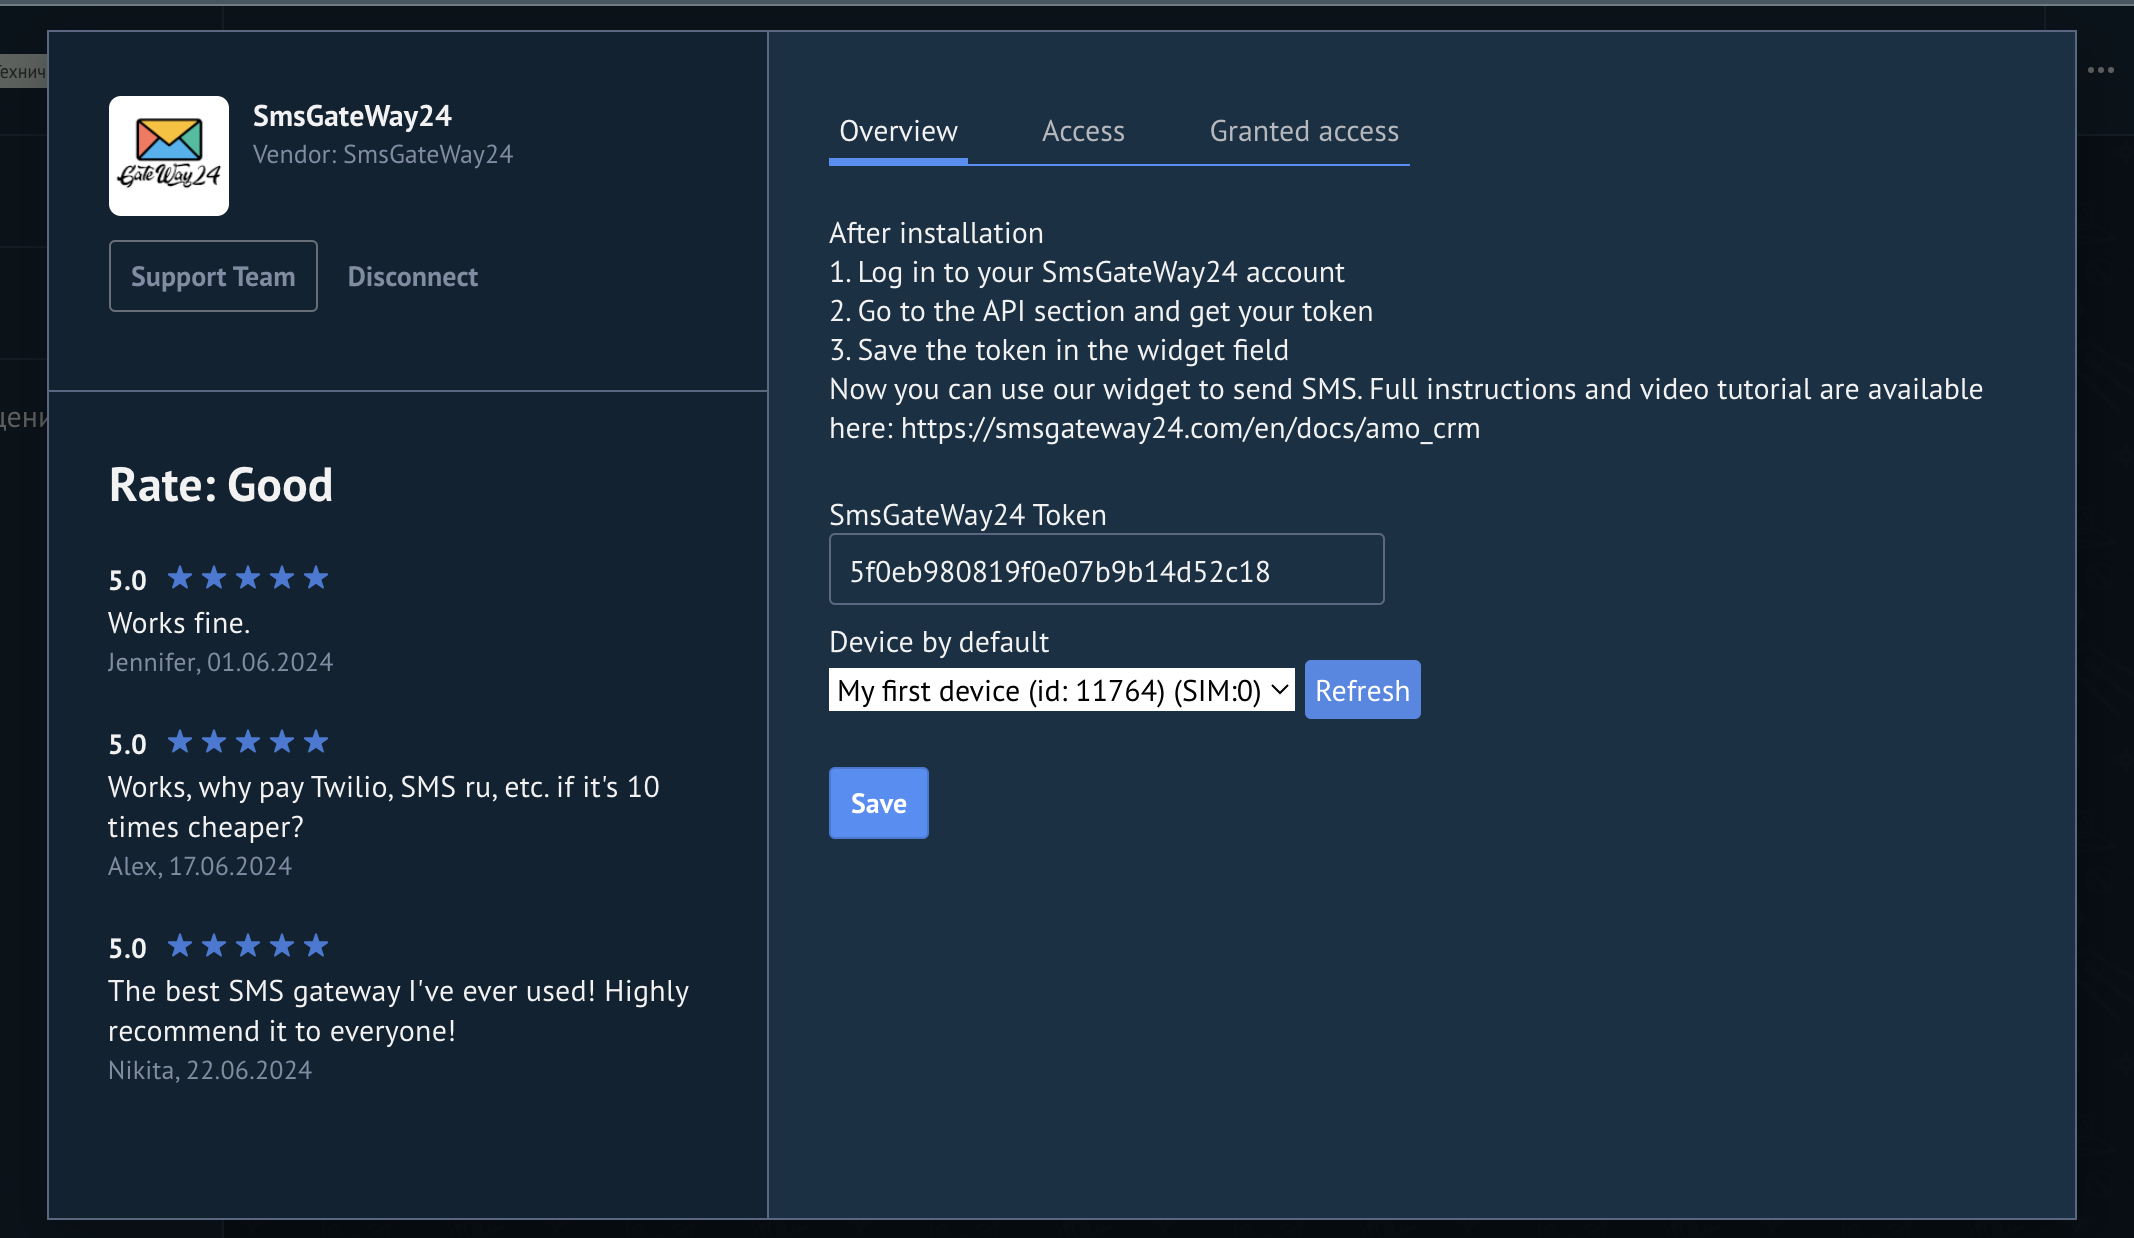
Task: Expand the Device by default dropdown
Action: (1061, 690)
